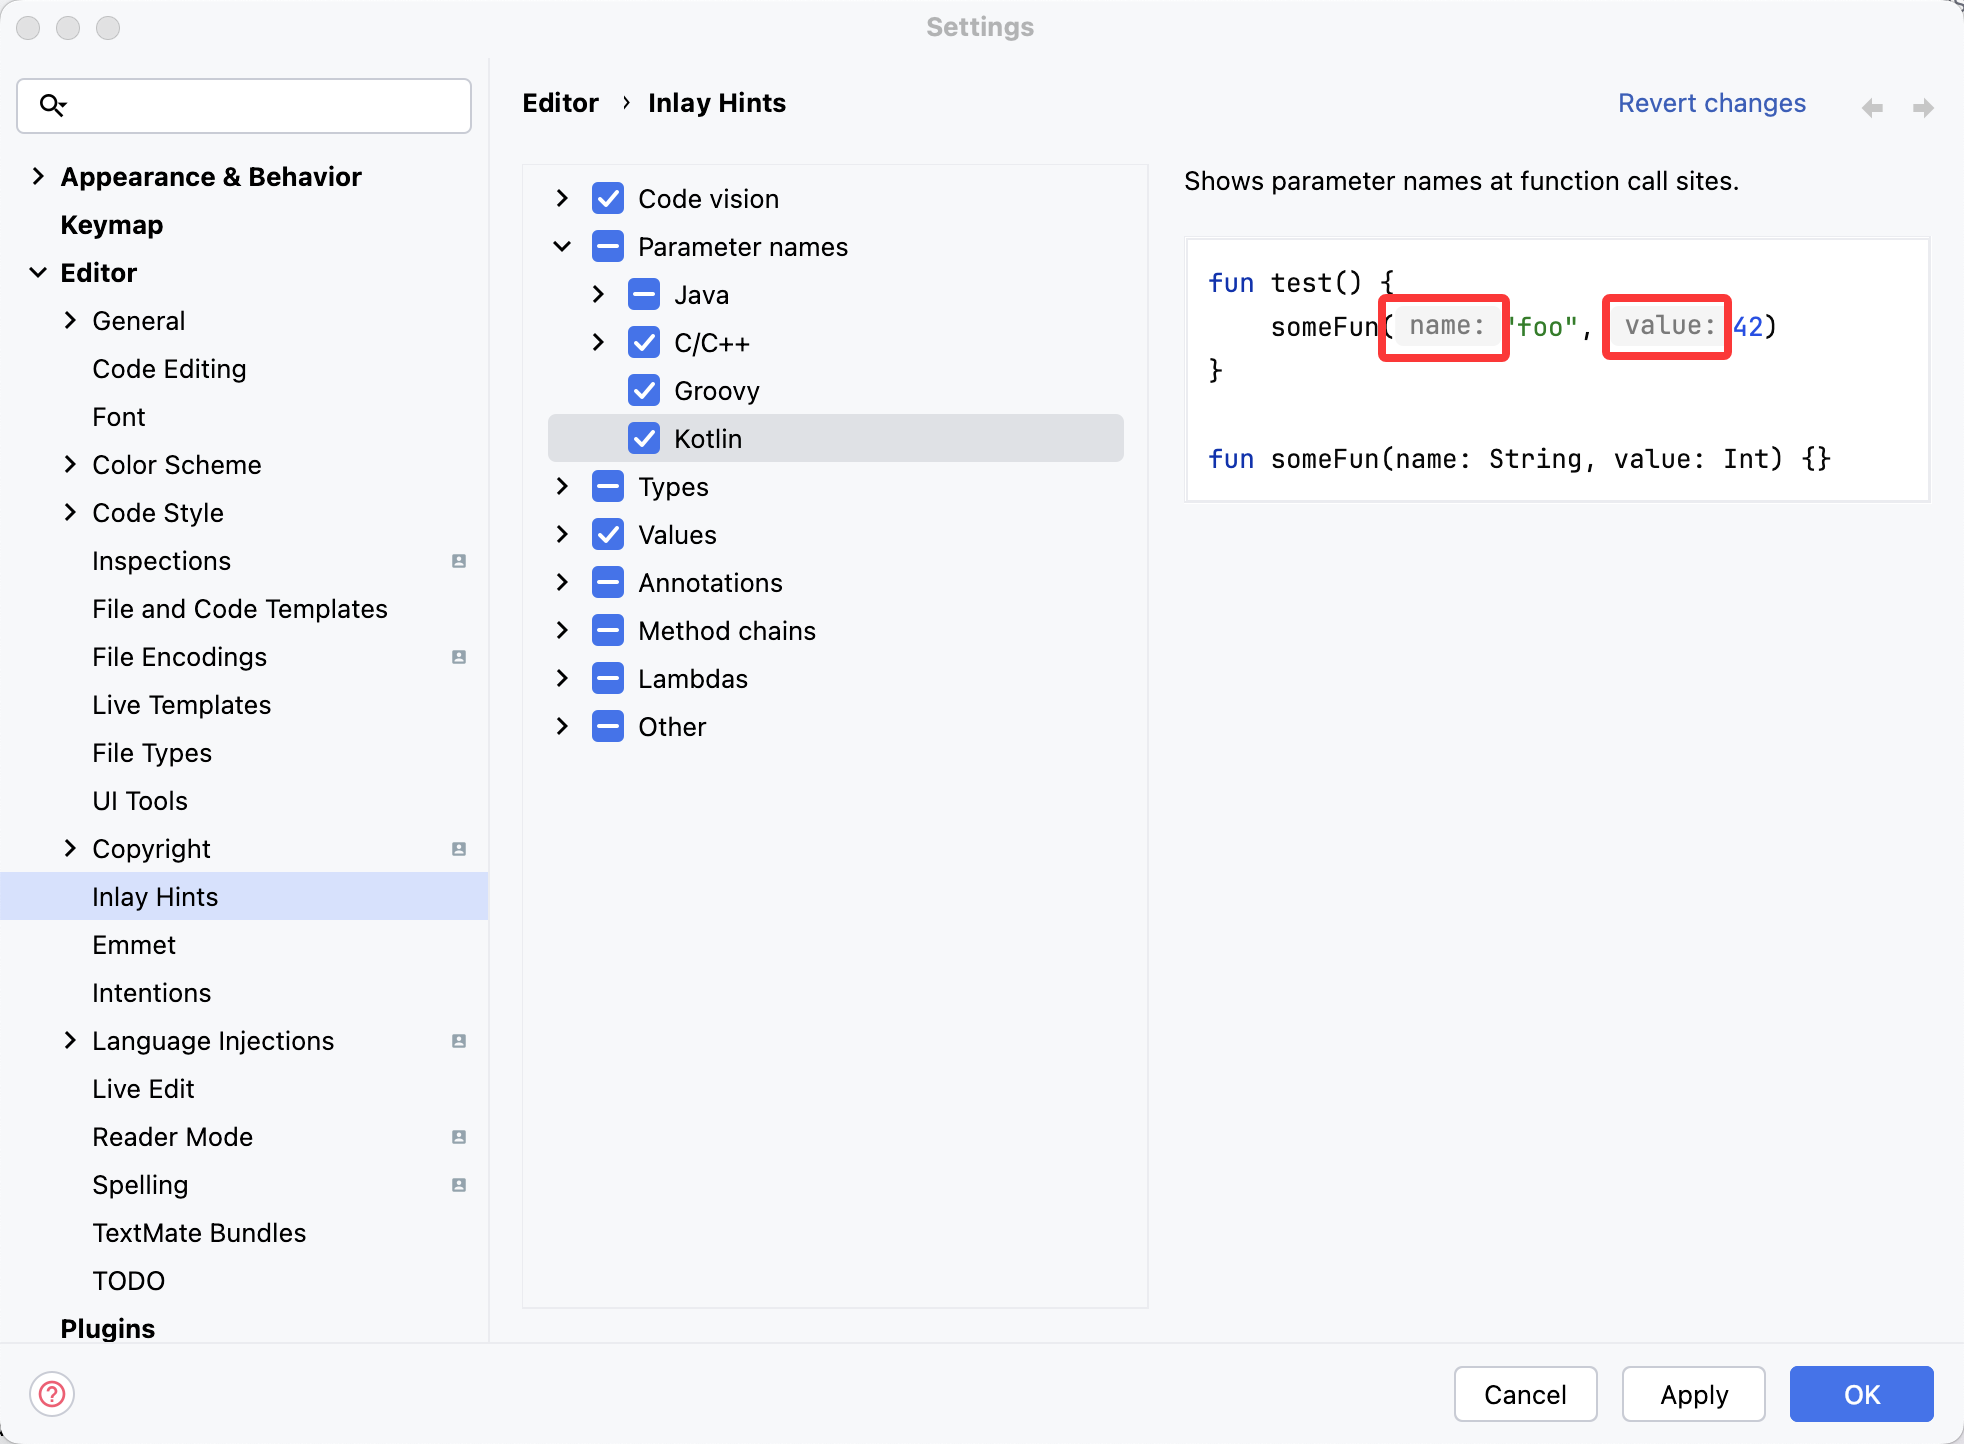Uncheck the Kotlin checkbox
This screenshot has height=1444, width=1964.
point(644,438)
